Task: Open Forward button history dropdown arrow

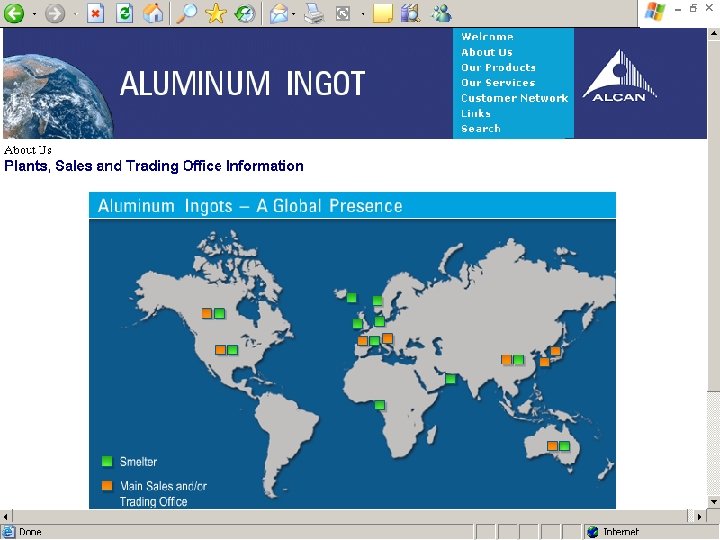Action: pyautogui.click(x=75, y=14)
